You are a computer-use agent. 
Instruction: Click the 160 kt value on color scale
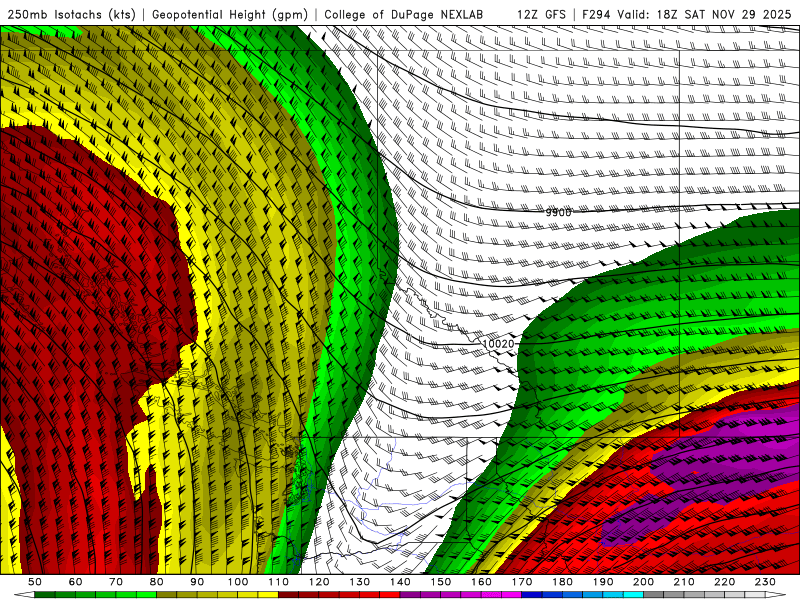[x=481, y=582]
